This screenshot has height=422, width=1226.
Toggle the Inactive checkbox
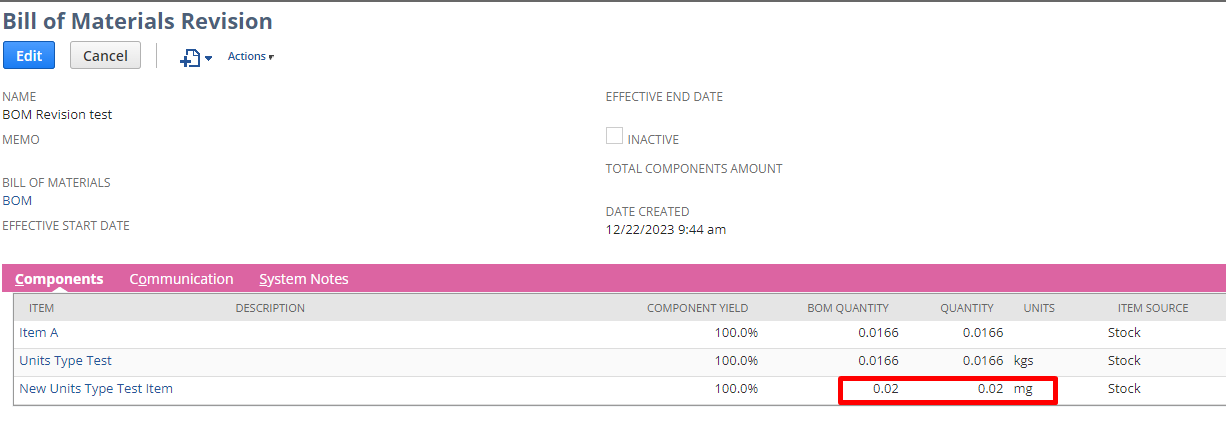click(x=615, y=137)
